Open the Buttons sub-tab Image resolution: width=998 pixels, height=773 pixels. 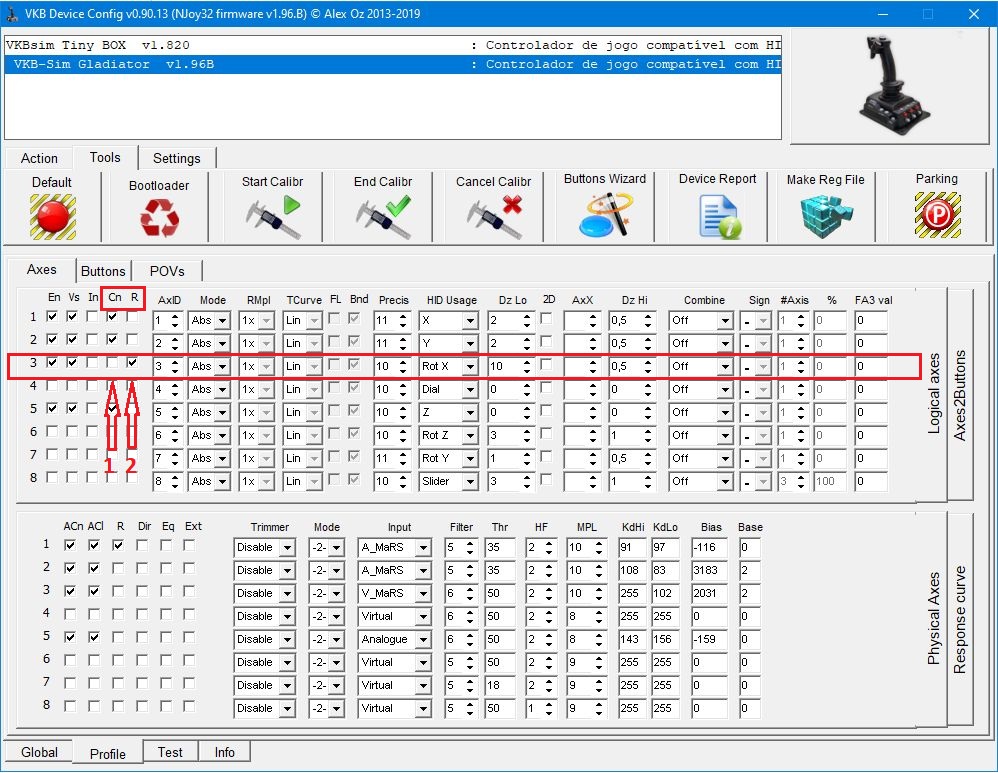(x=103, y=271)
